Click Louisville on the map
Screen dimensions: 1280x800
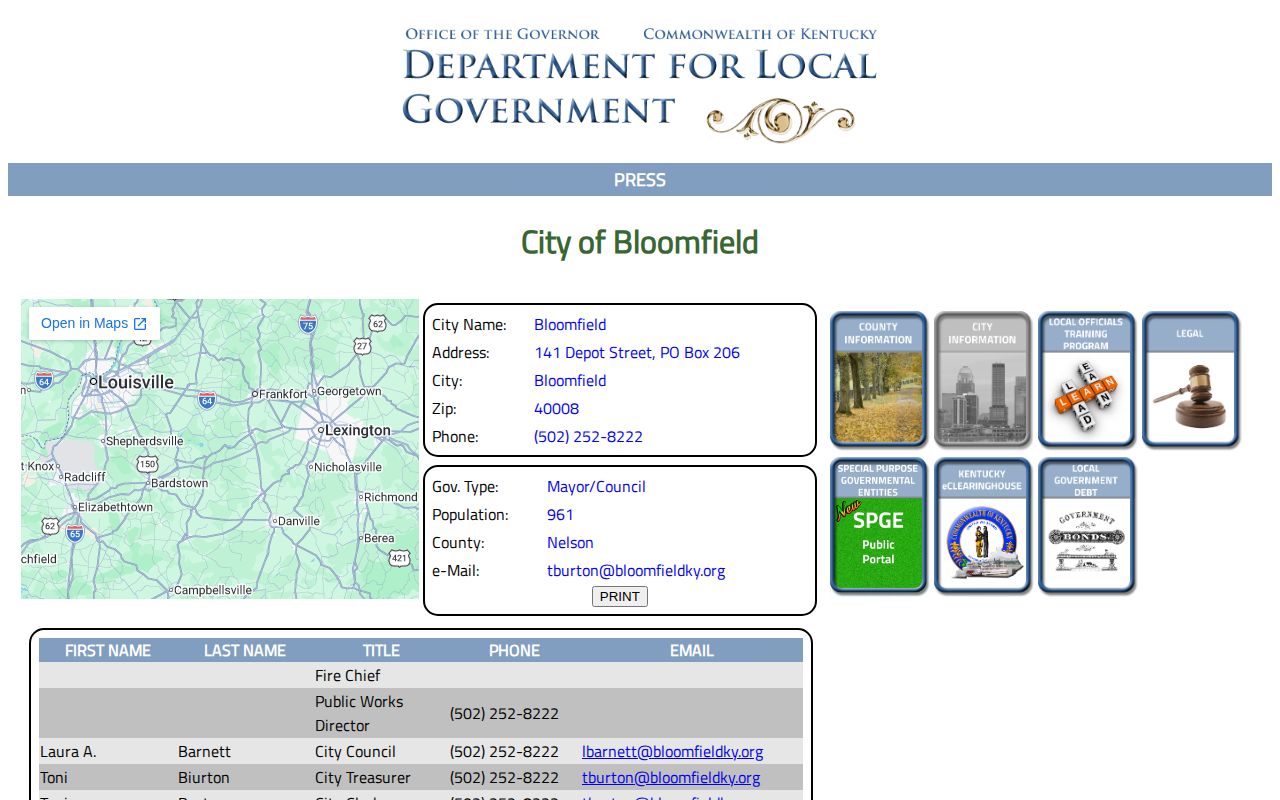point(135,382)
